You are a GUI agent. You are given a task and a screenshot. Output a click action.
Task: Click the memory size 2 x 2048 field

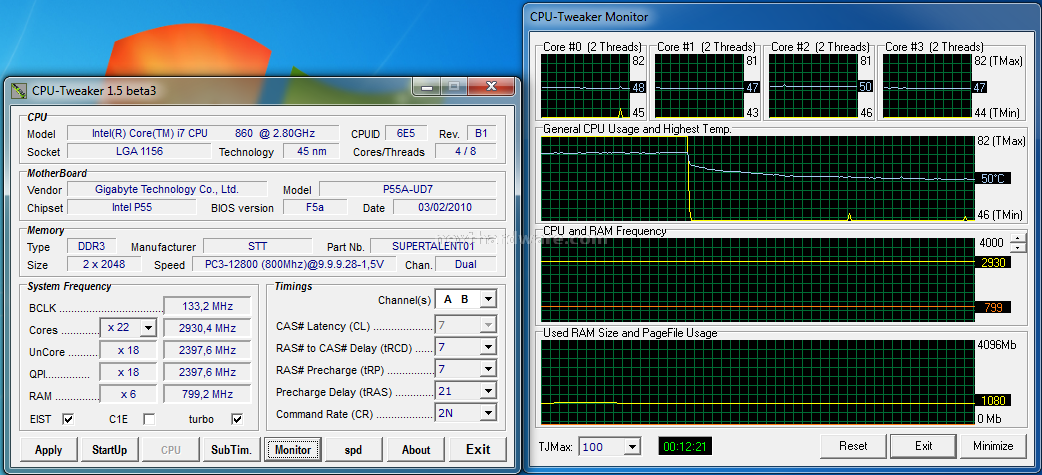pyautogui.click(x=103, y=264)
